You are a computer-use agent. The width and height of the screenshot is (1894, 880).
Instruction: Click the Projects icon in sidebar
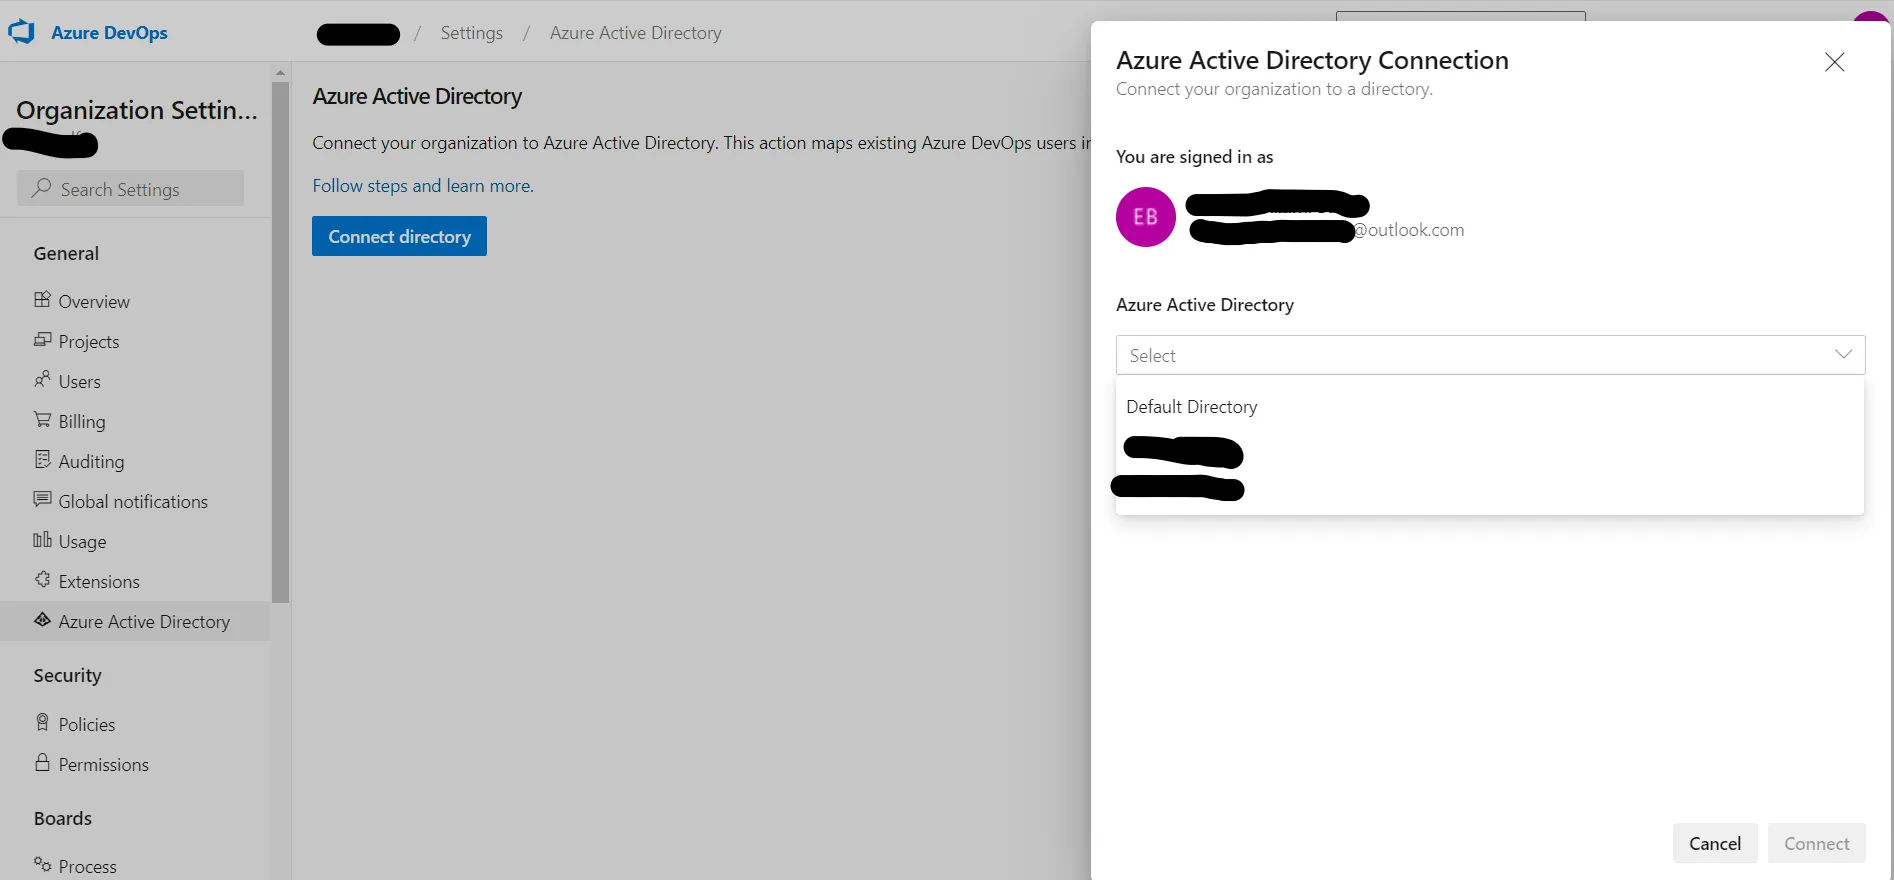point(42,340)
